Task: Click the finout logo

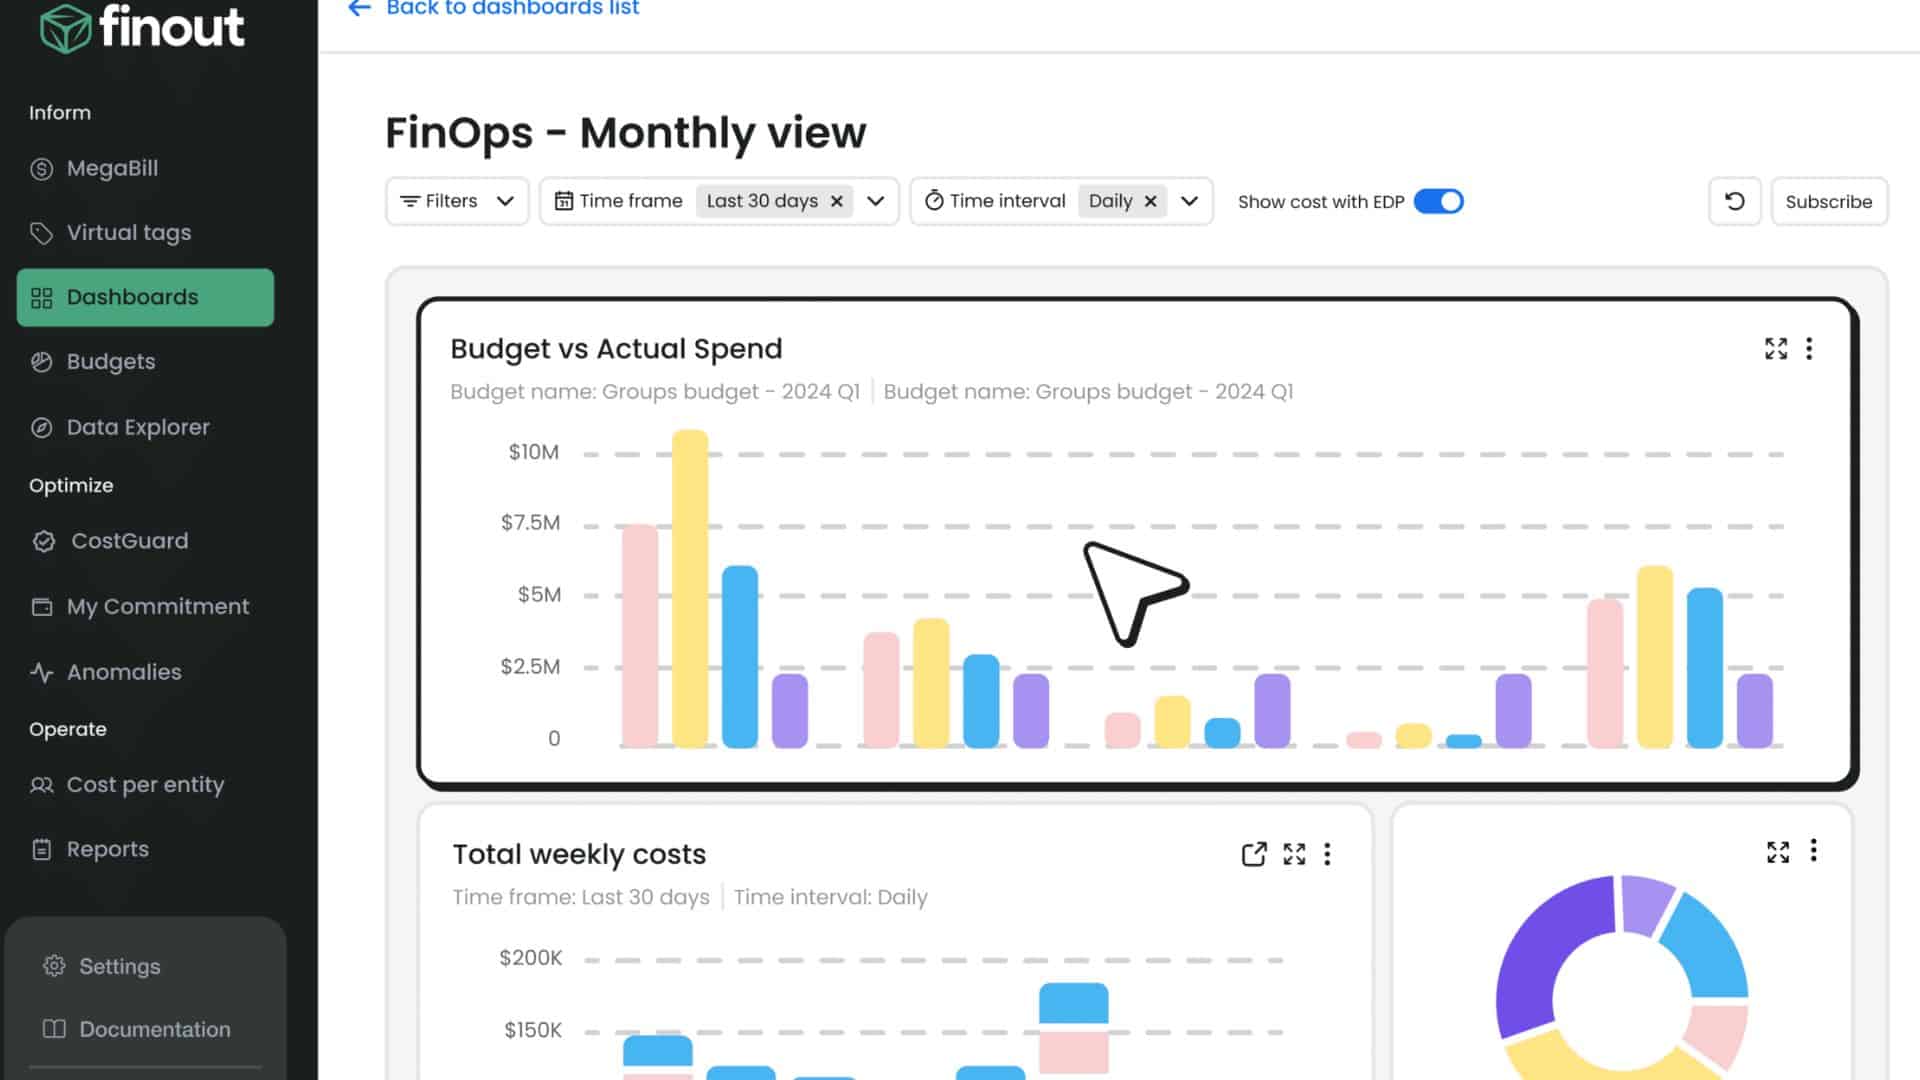Action: click(142, 27)
